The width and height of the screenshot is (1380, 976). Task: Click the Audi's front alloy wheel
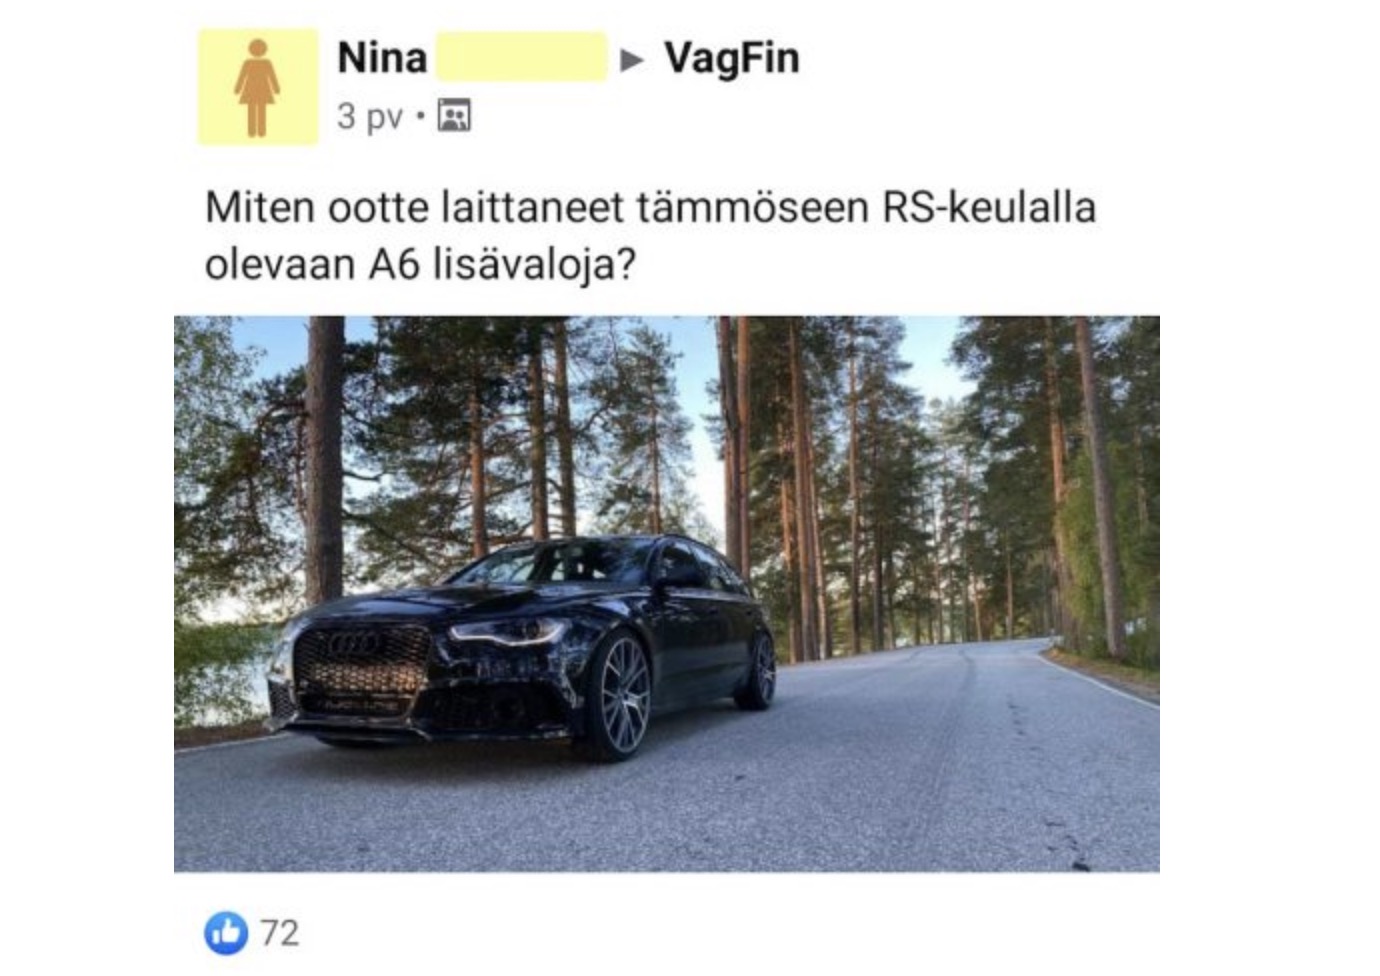[x=619, y=697]
